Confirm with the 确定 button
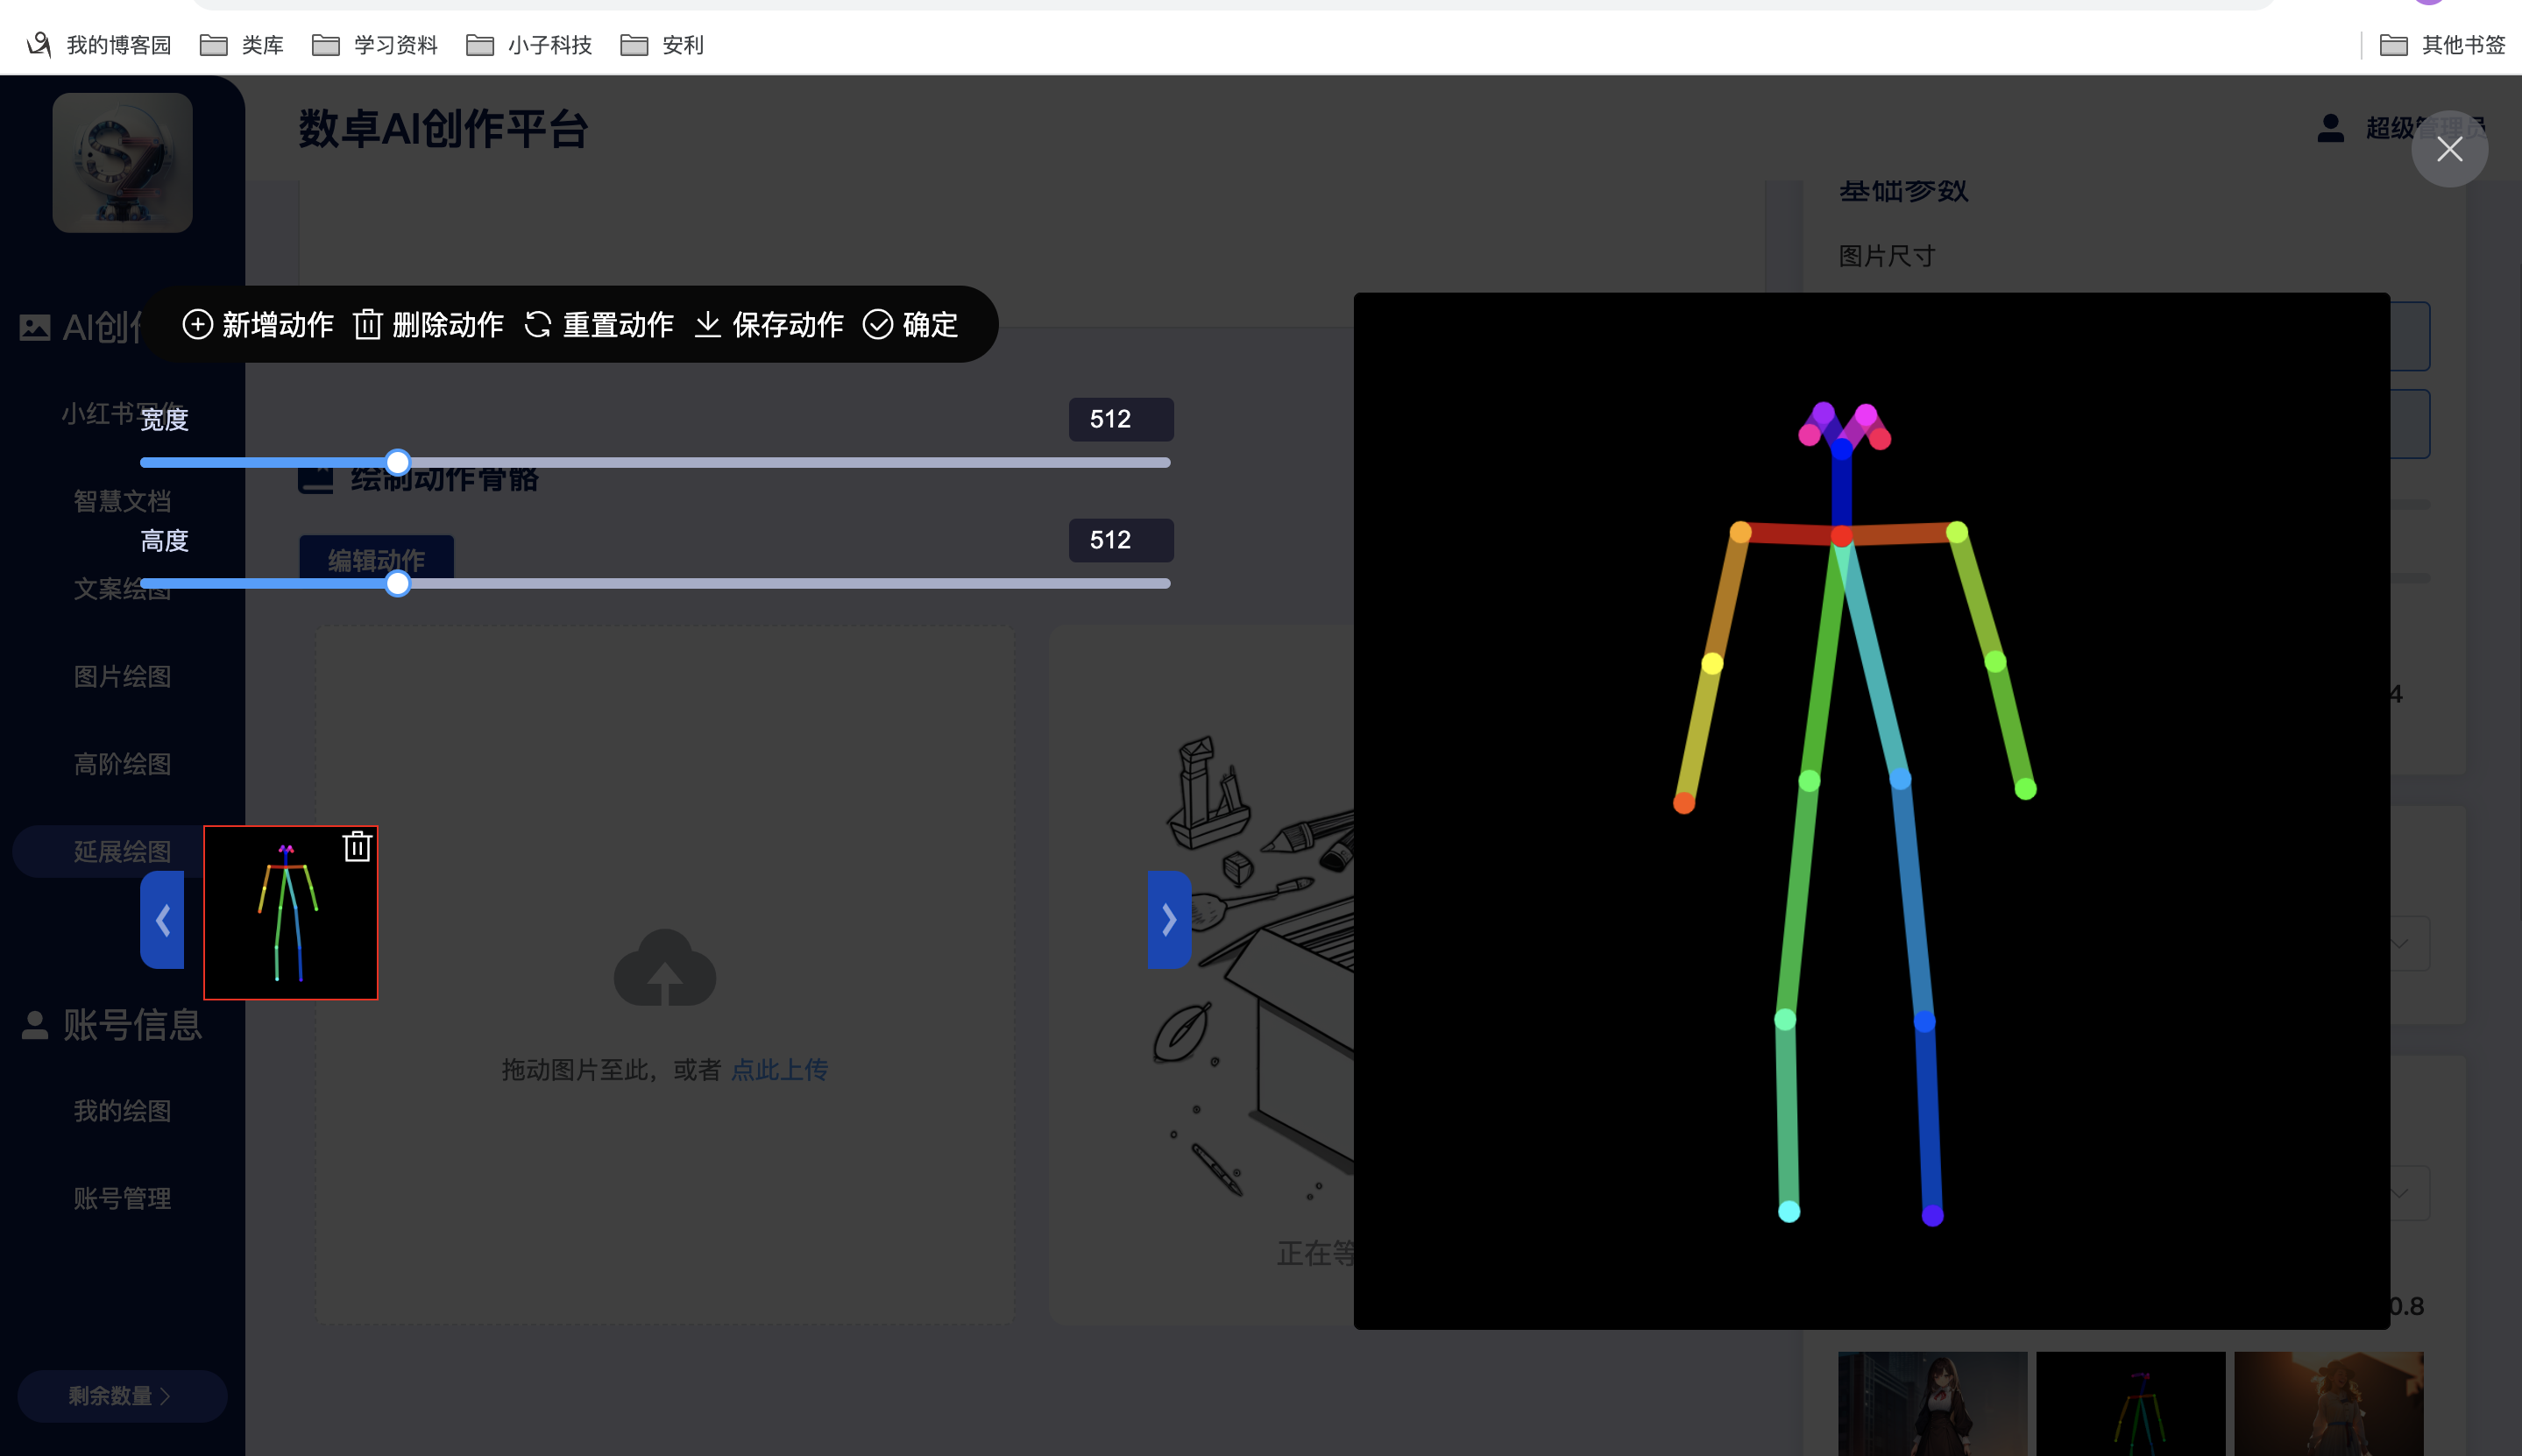The height and width of the screenshot is (1456, 2522). pyautogui.click(x=910, y=325)
